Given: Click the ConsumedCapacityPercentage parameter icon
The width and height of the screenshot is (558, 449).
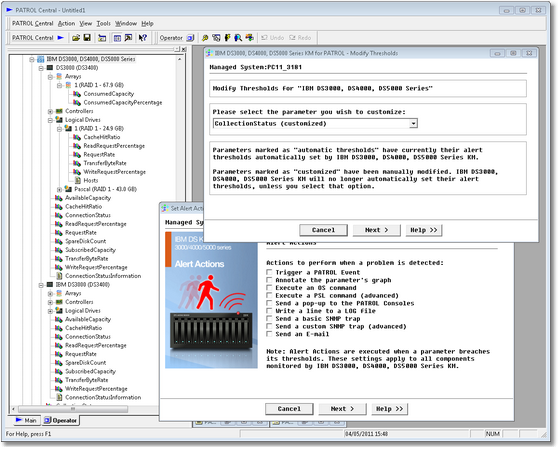Looking at the screenshot, I should (77, 102).
